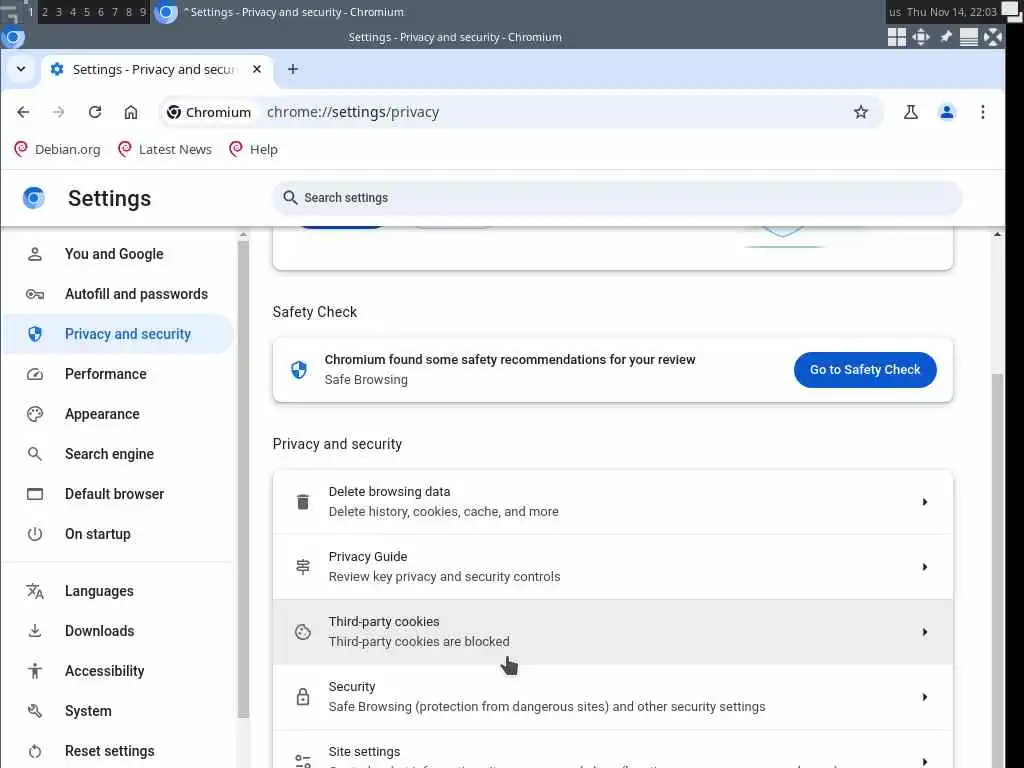The width and height of the screenshot is (1024, 768).
Task: Click the System wrench icon
Action: coord(35,711)
